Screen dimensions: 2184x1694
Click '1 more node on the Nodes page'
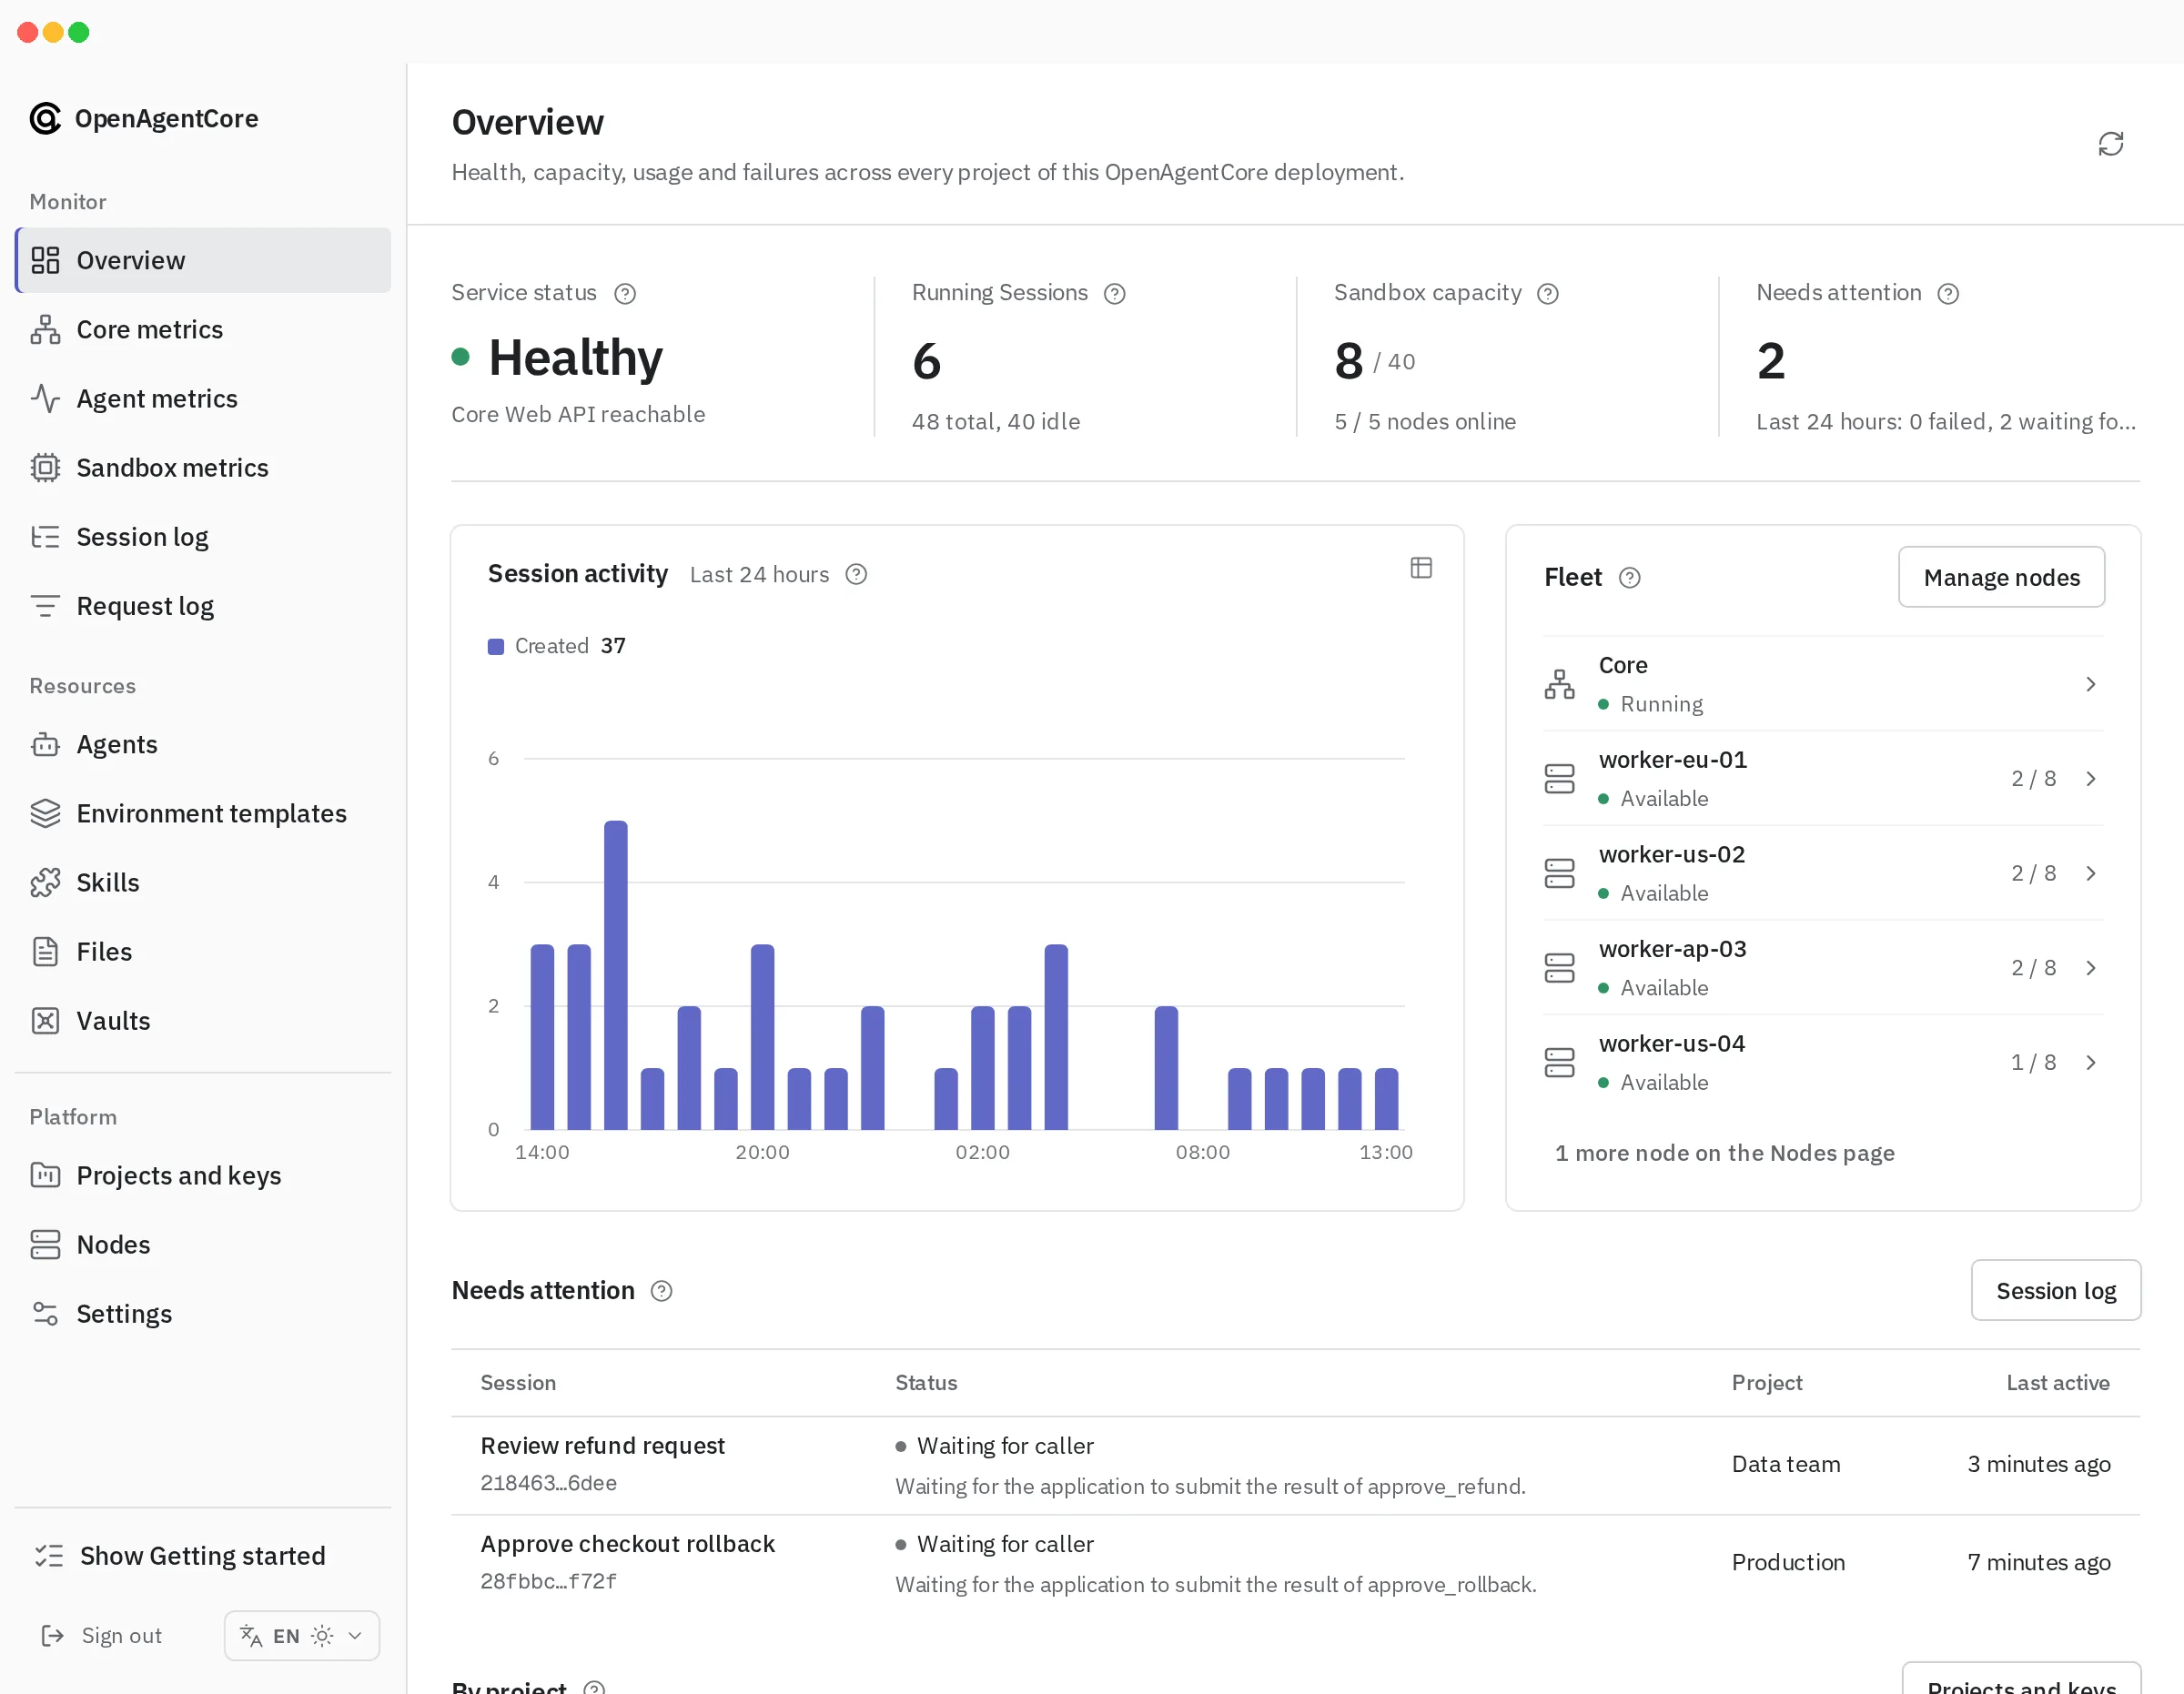tap(1724, 1152)
